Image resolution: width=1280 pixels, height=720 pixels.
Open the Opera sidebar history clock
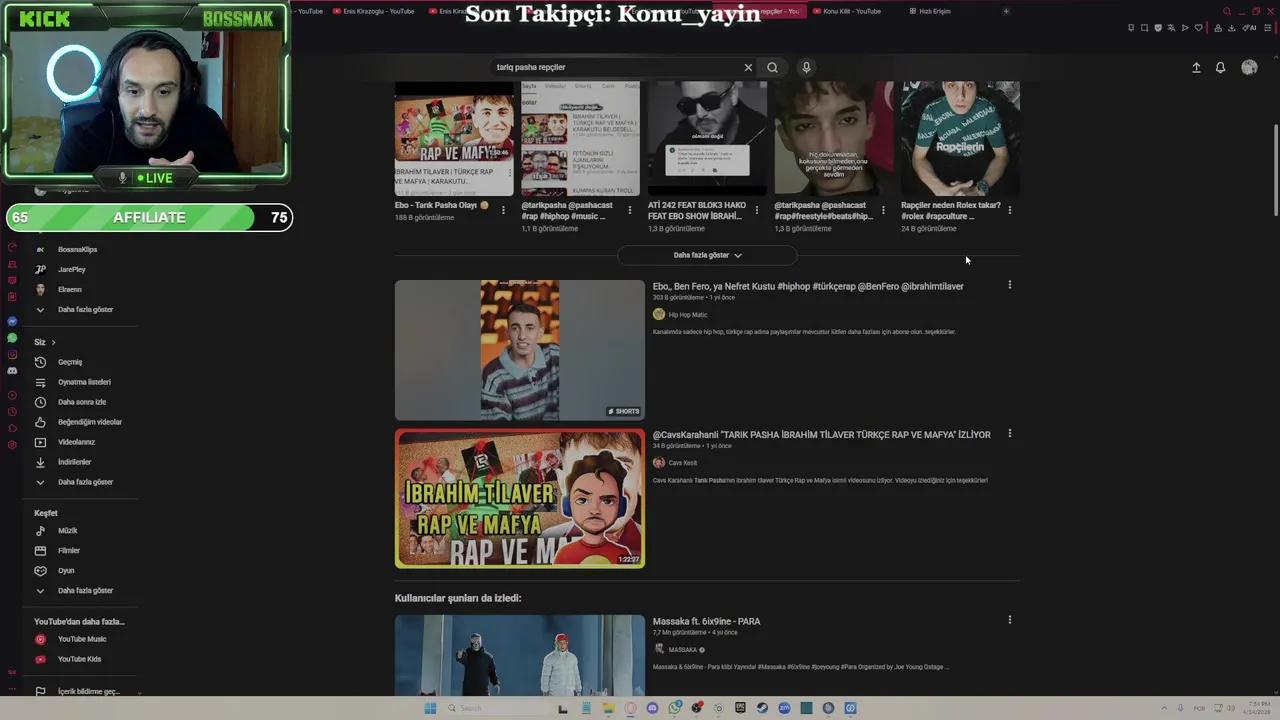click(x=12, y=411)
